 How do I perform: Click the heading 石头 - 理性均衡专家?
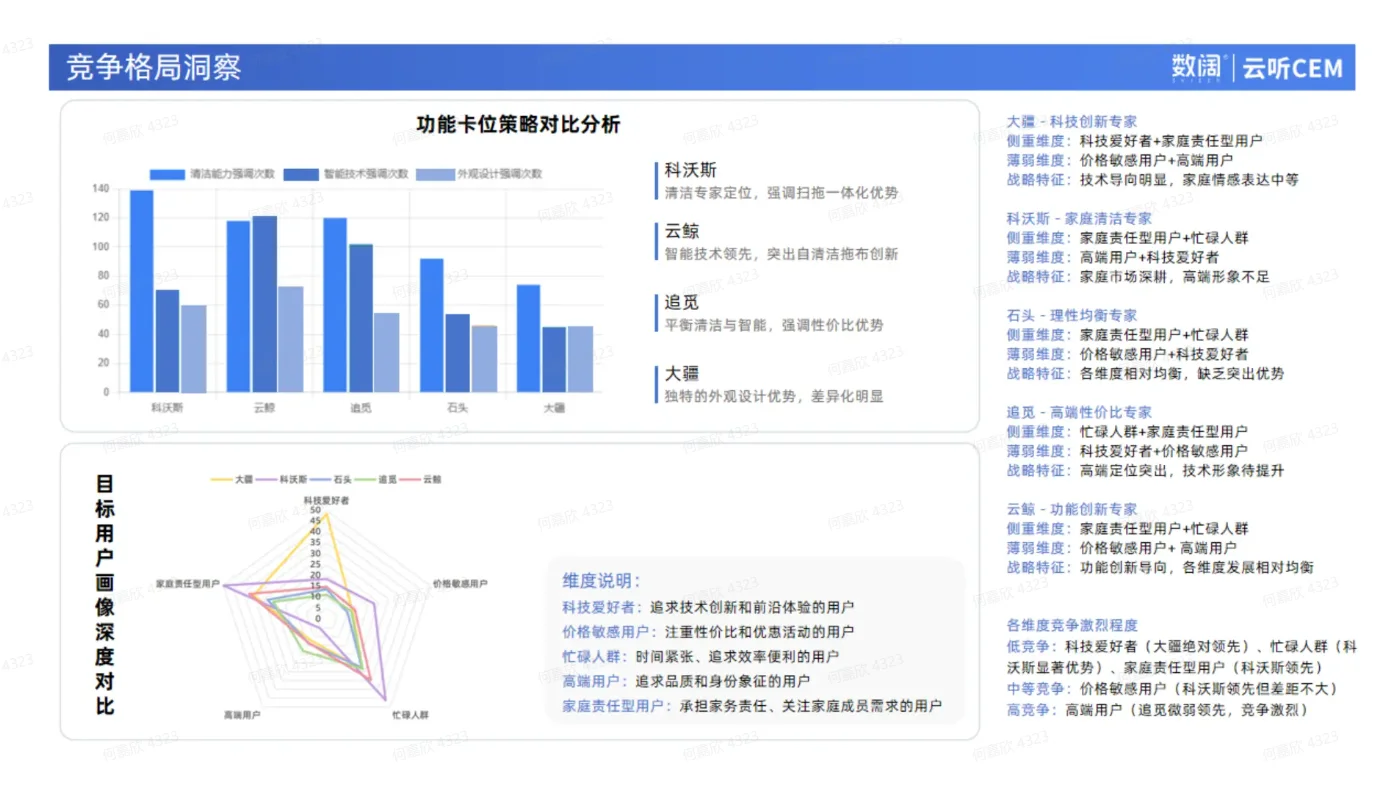[1071, 316]
